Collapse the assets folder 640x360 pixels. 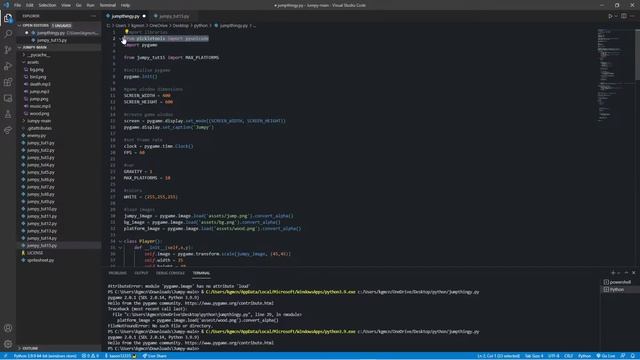(x=24, y=62)
